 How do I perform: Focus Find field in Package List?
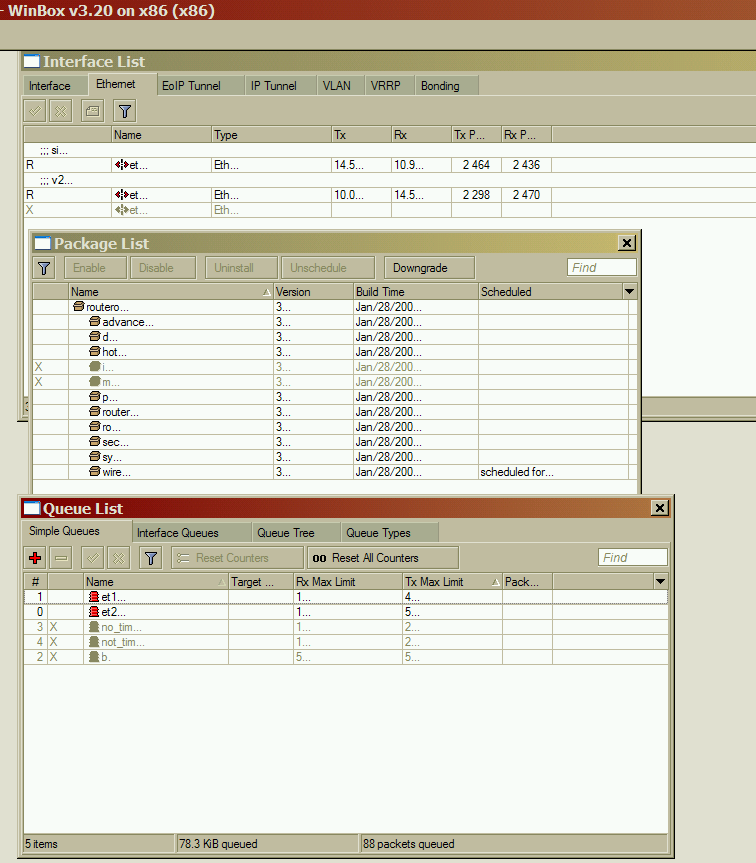pos(602,267)
